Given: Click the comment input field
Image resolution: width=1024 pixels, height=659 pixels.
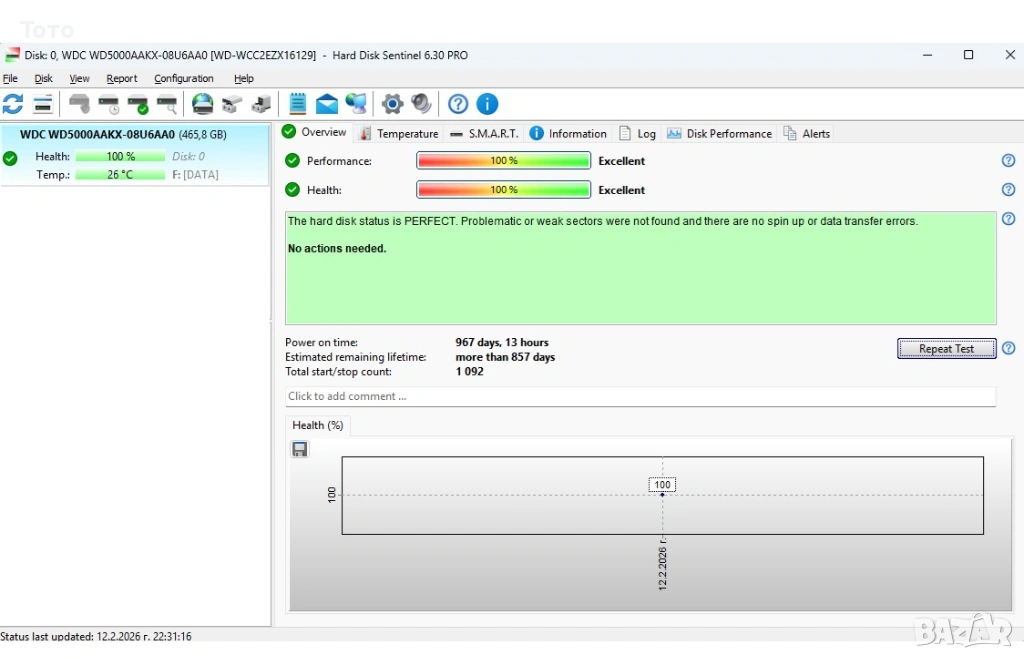Looking at the screenshot, I should pos(640,397).
